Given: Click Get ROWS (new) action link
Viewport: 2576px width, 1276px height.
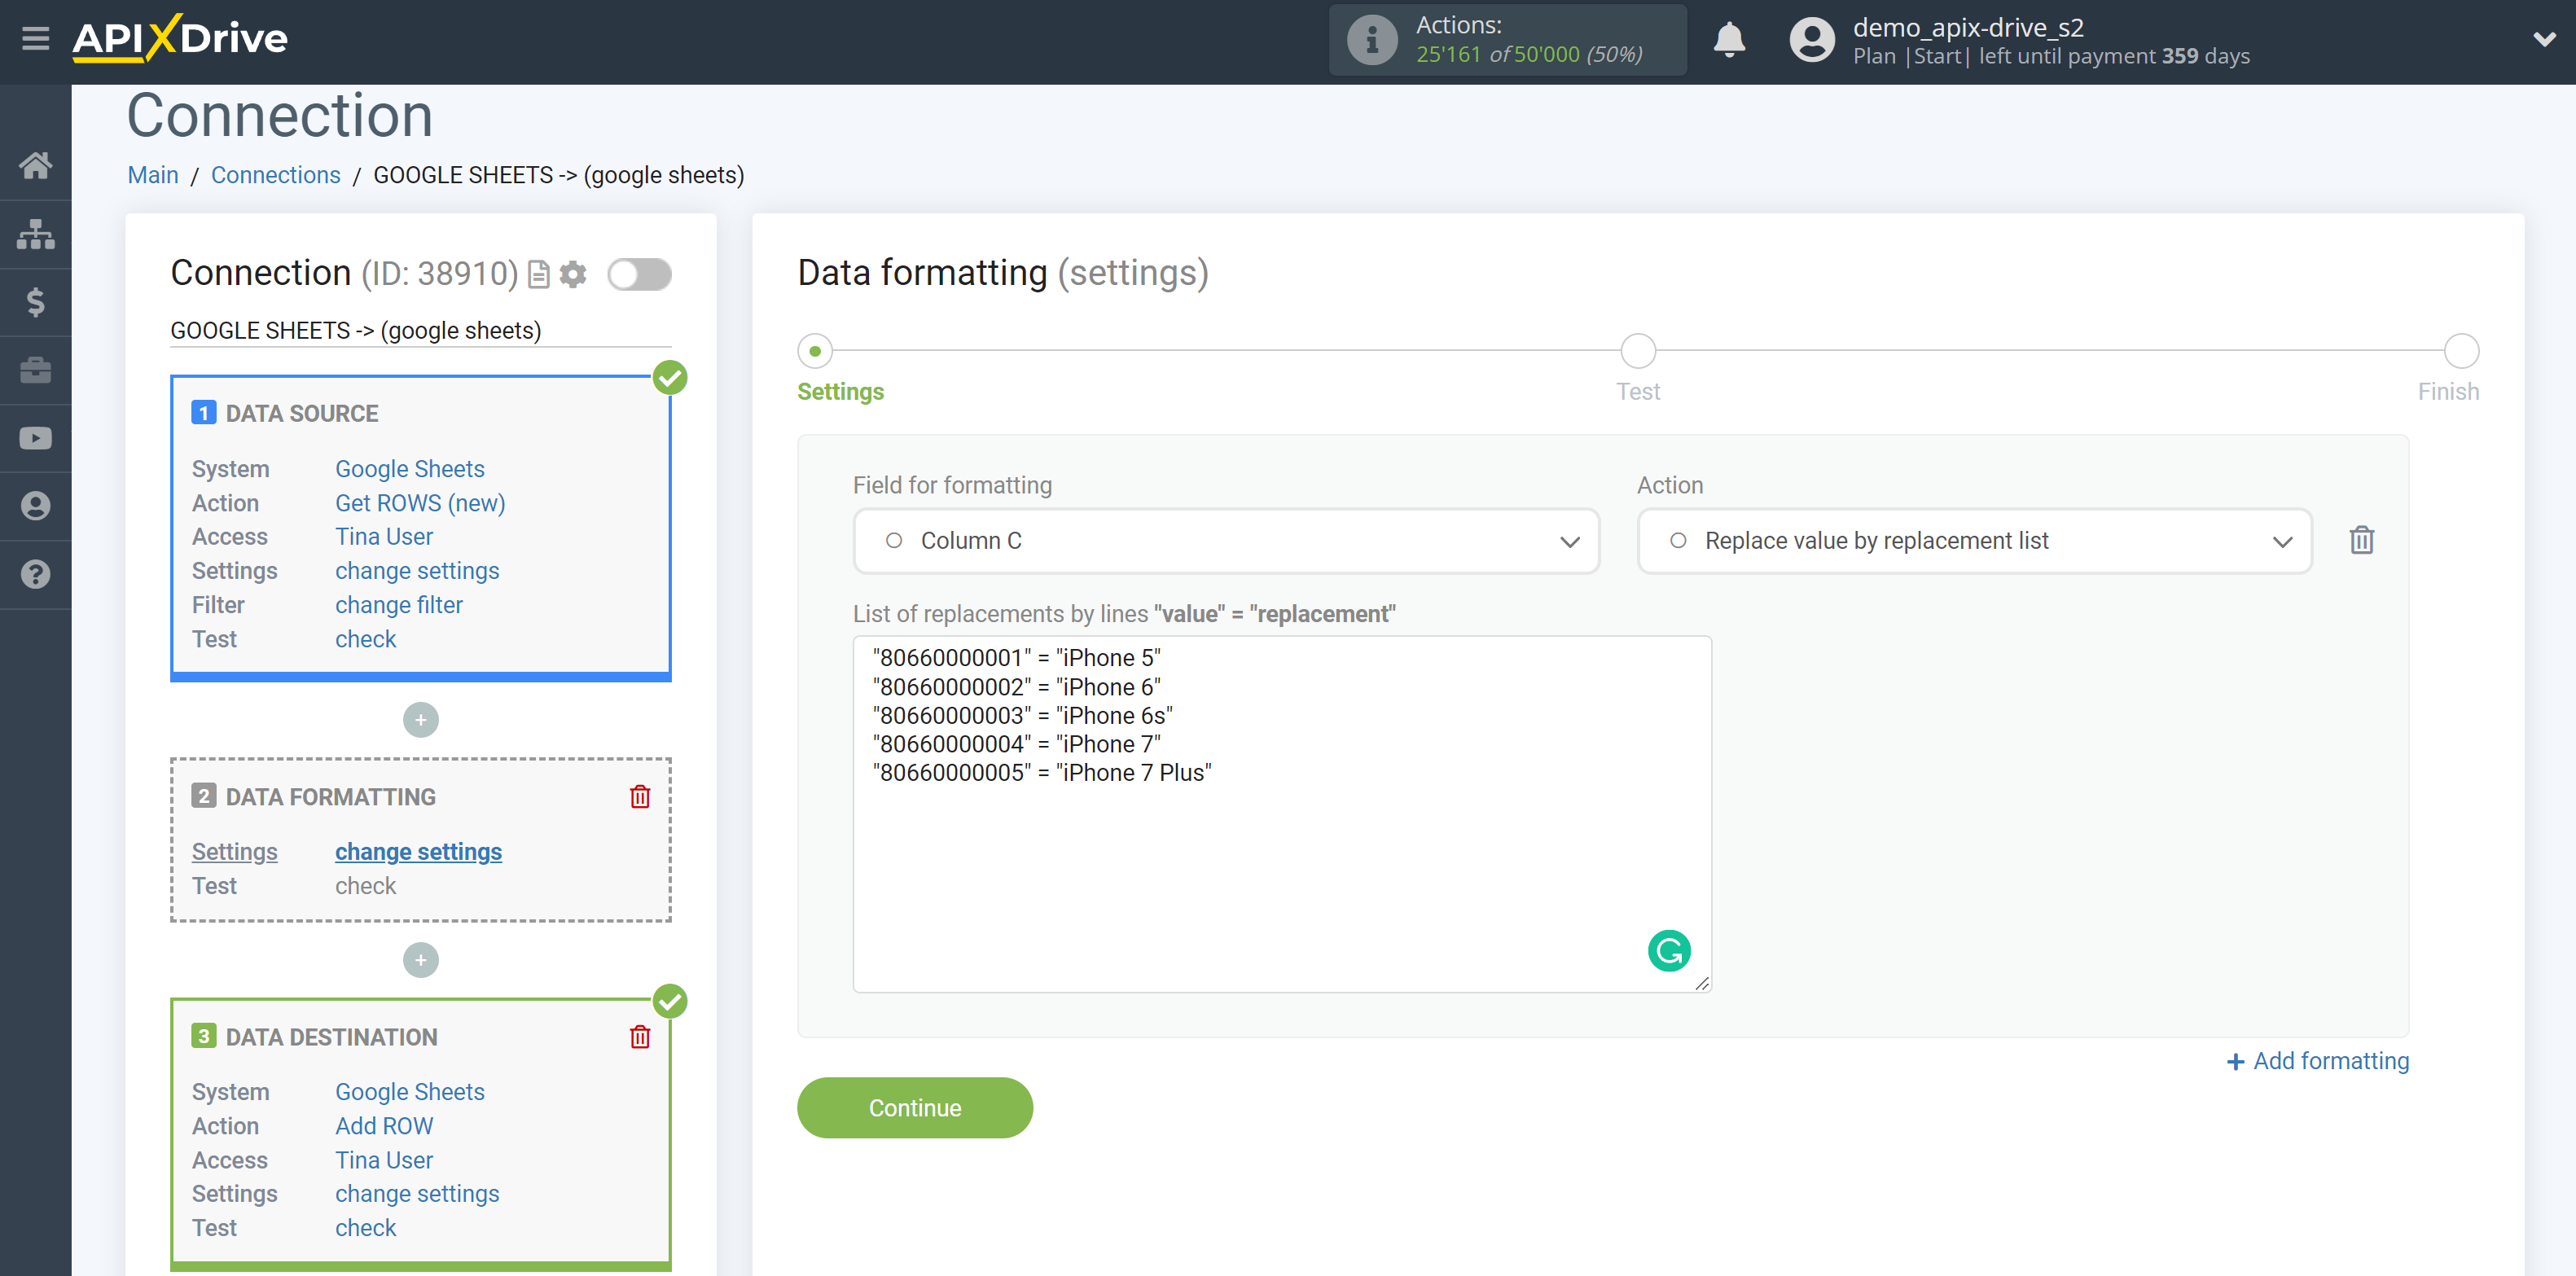Looking at the screenshot, I should [420, 503].
